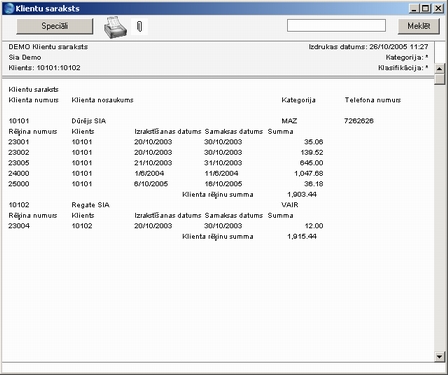Select invoice number 23001
This screenshot has height=375, width=448.
[19, 142]
